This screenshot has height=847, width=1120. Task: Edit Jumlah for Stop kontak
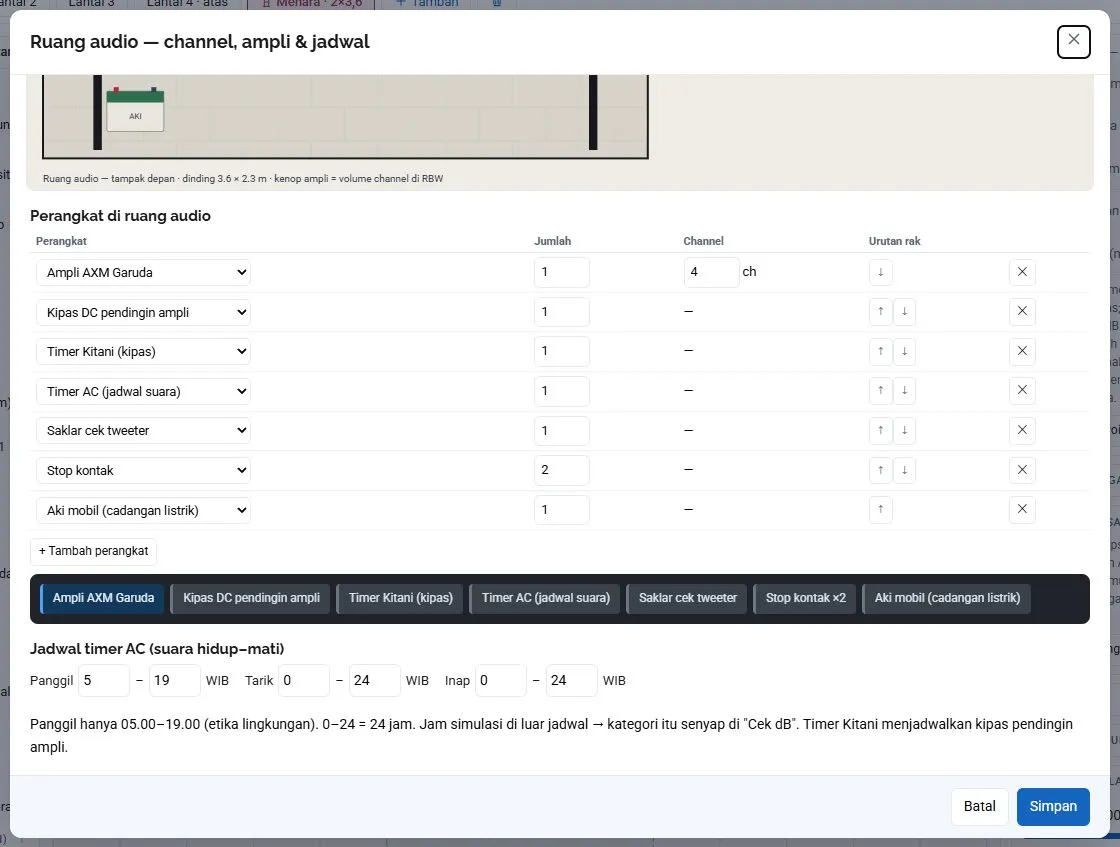[561, 470]
